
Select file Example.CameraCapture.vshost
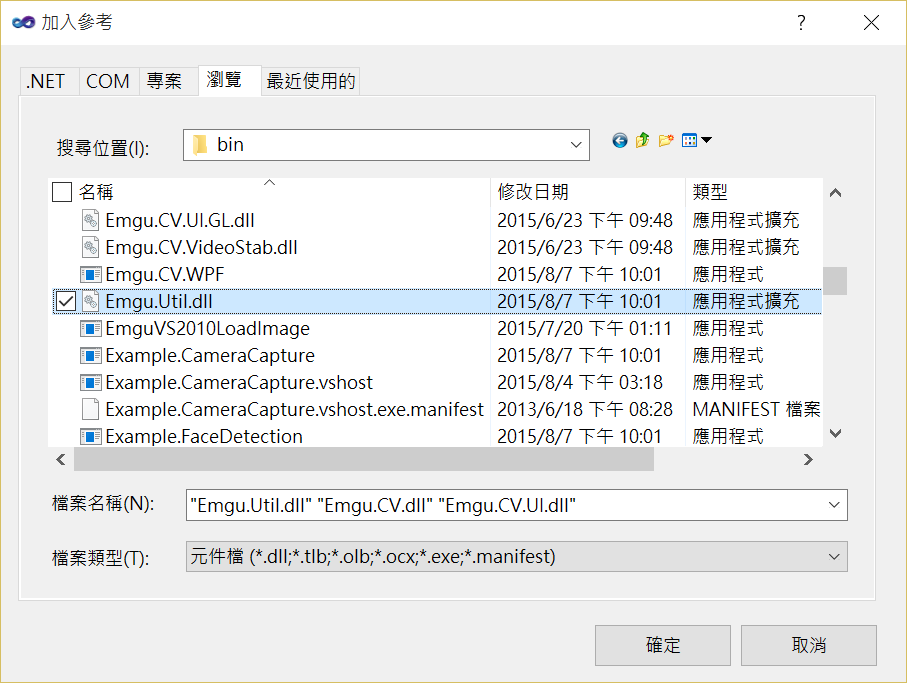(239, 382)
